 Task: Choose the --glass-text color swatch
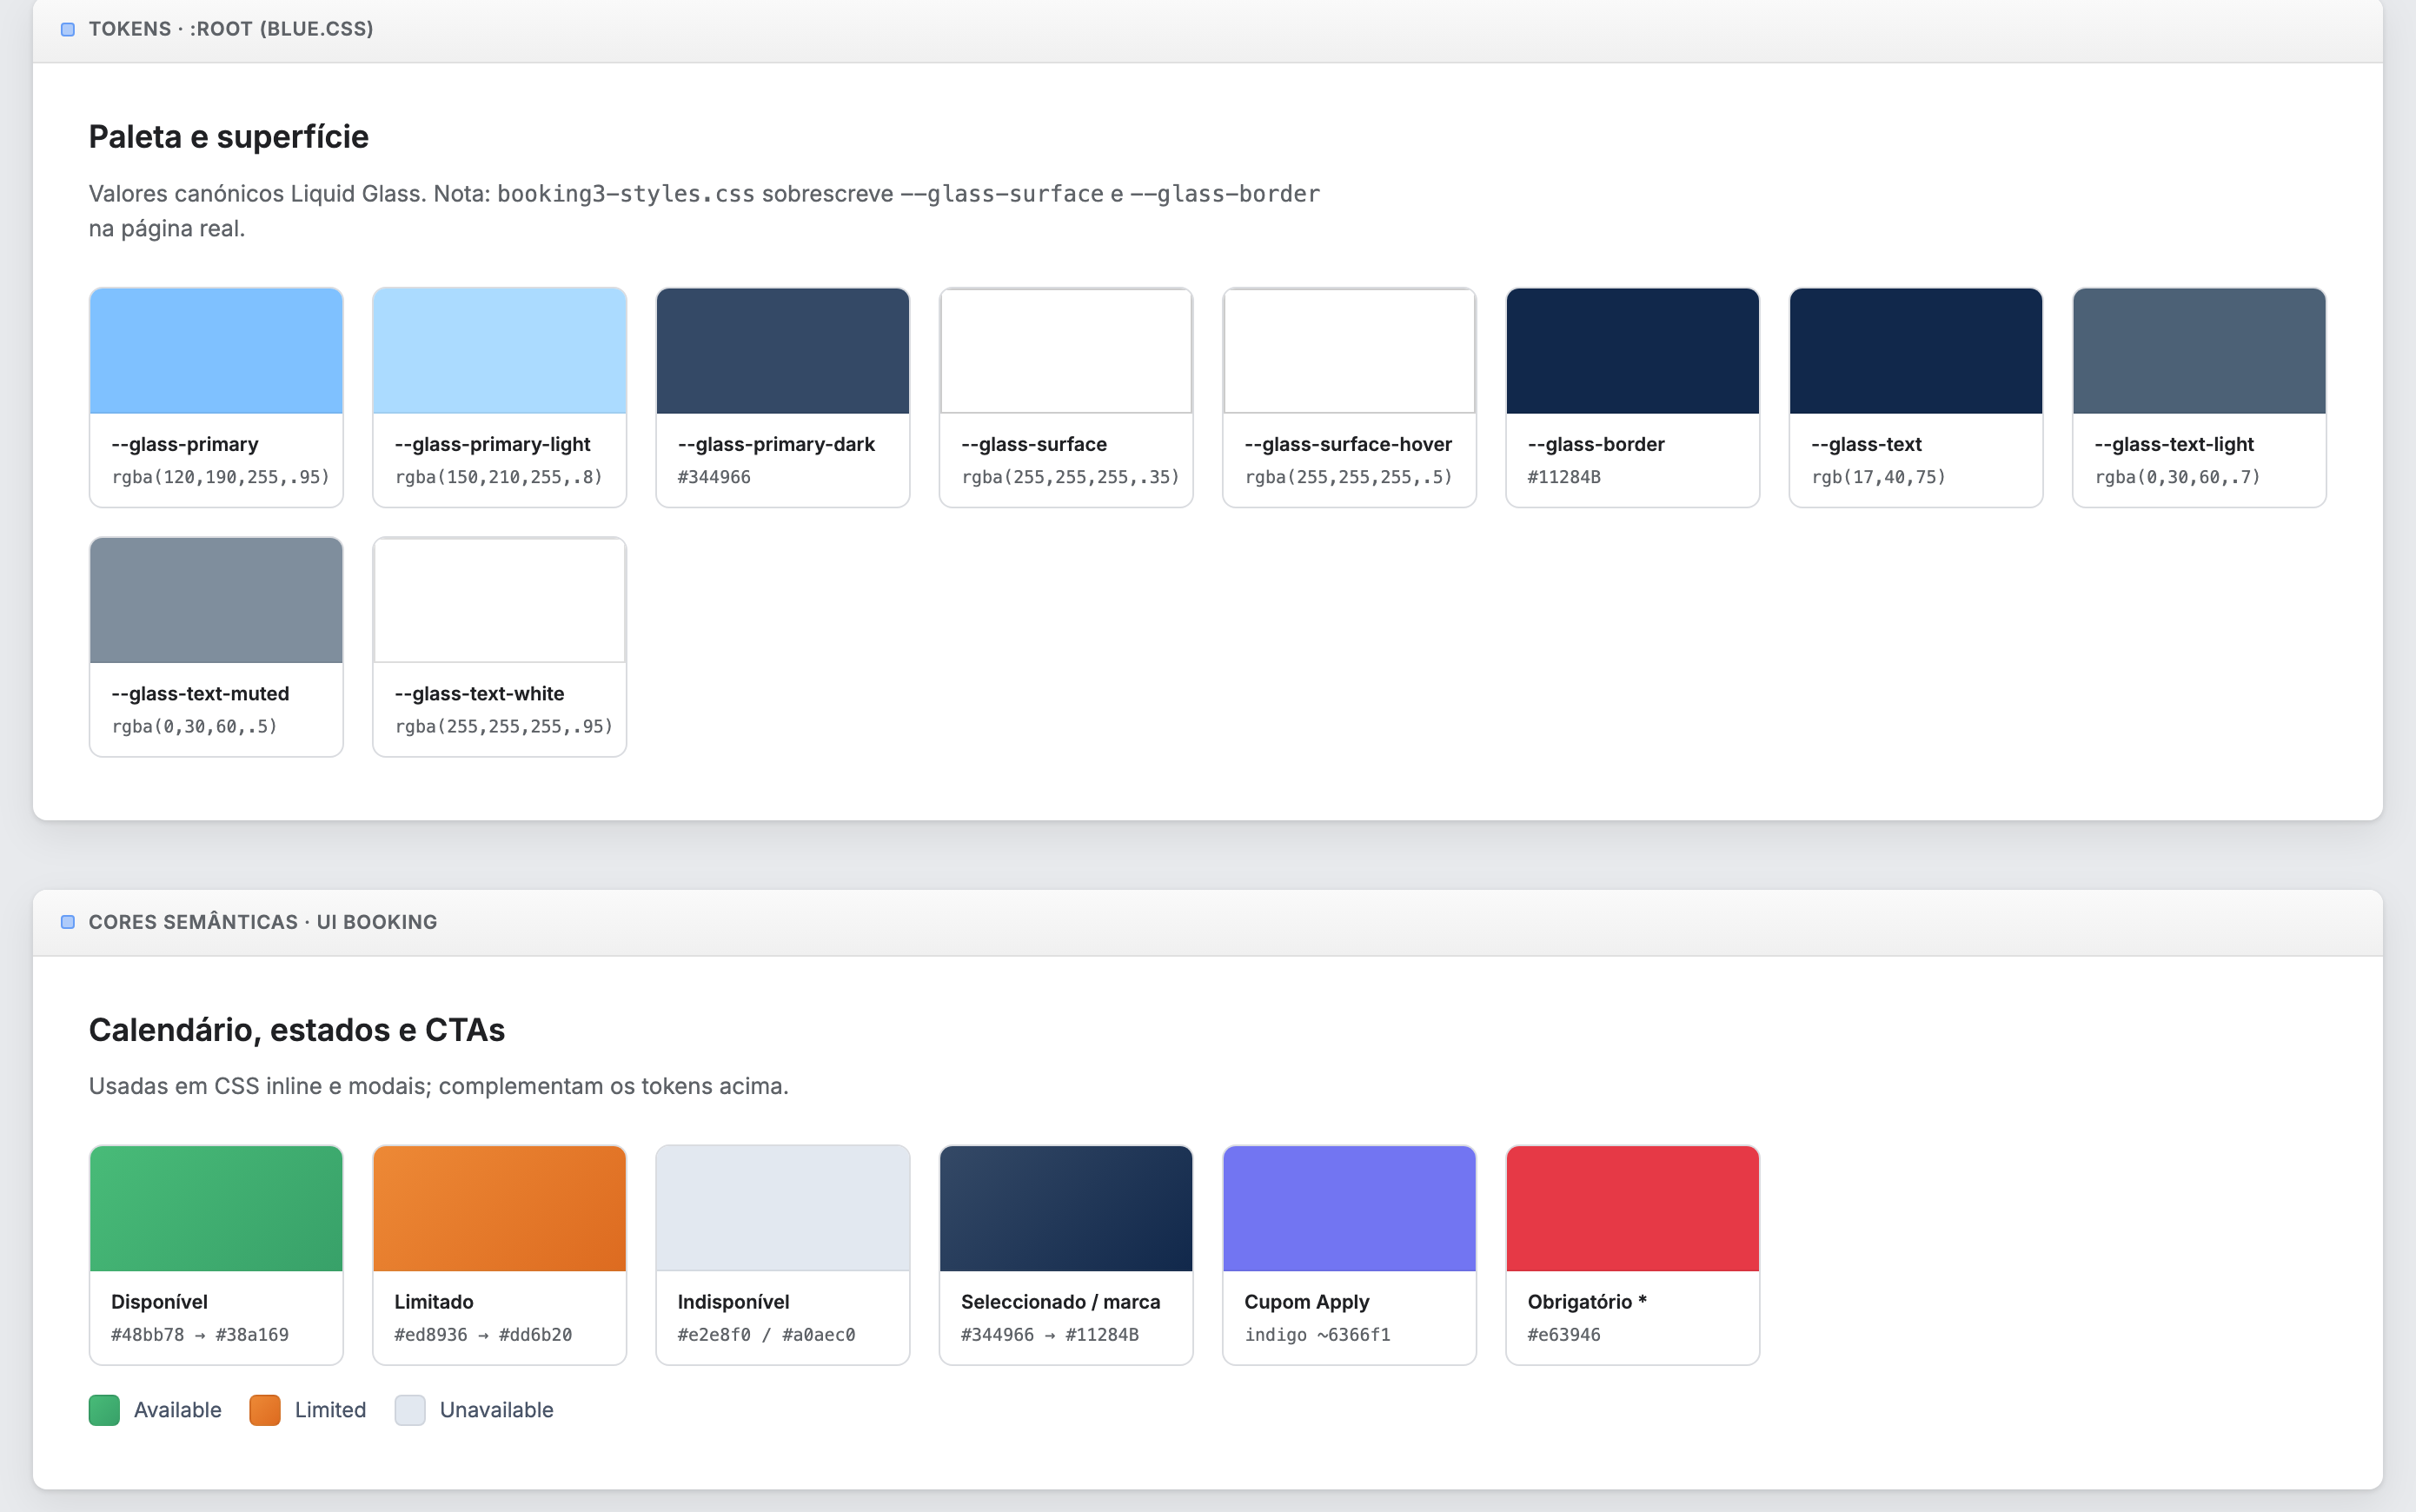(1916, 351)
